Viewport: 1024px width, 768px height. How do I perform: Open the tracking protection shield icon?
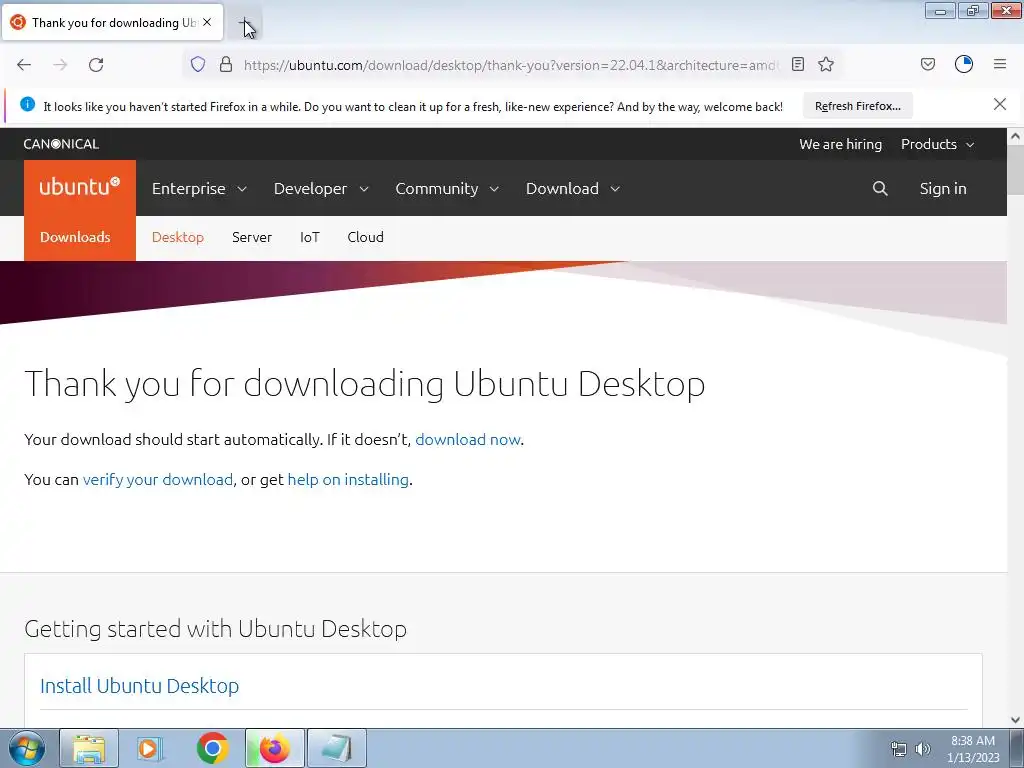pyautogui.click(x=198, y=64)
